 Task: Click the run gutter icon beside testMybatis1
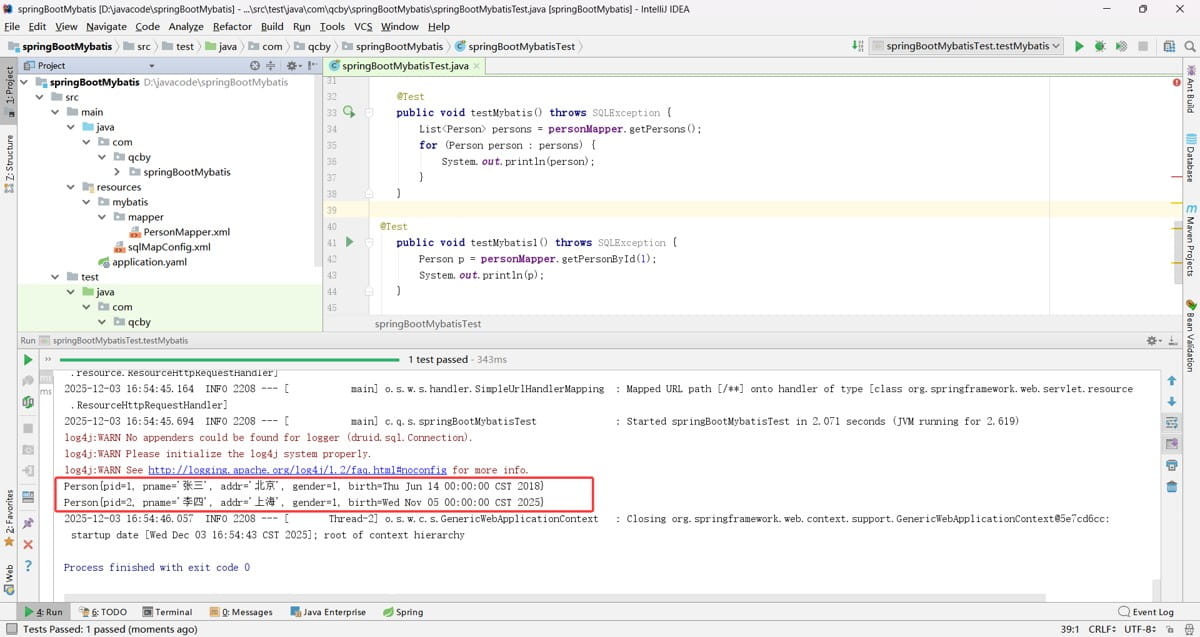350,242
